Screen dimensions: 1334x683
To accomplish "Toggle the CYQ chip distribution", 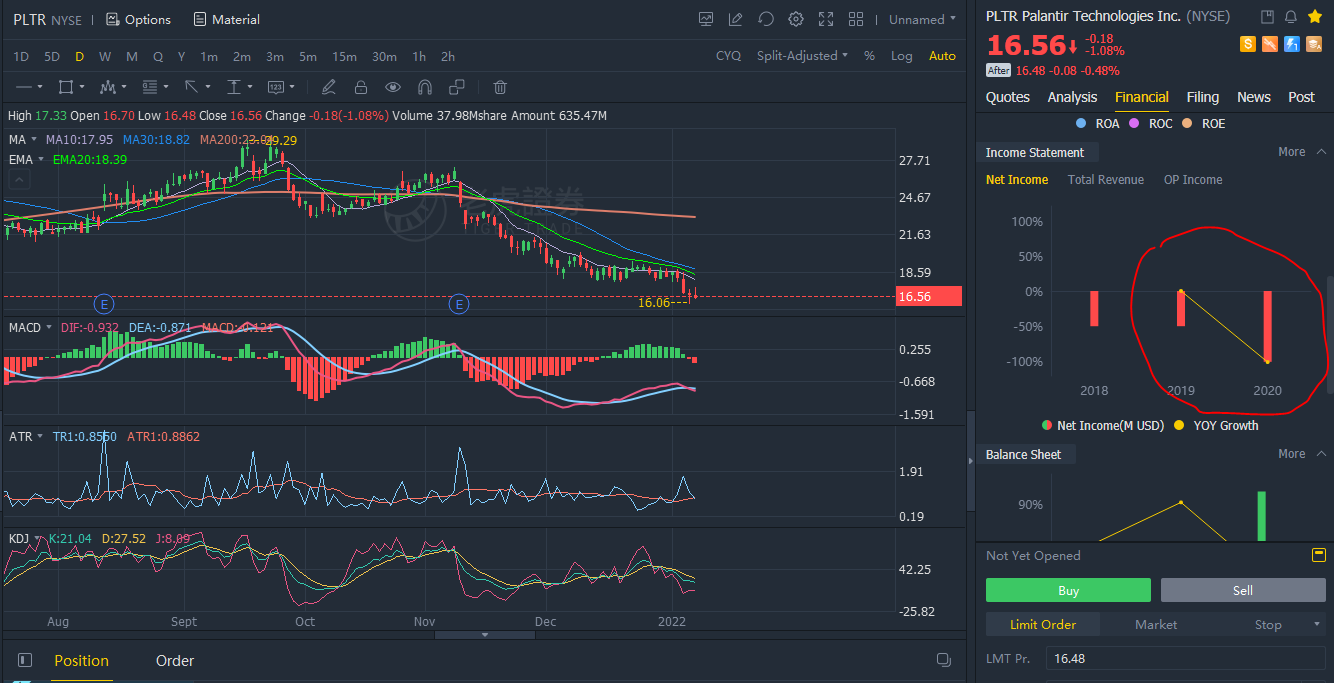I will pos(729,56).
